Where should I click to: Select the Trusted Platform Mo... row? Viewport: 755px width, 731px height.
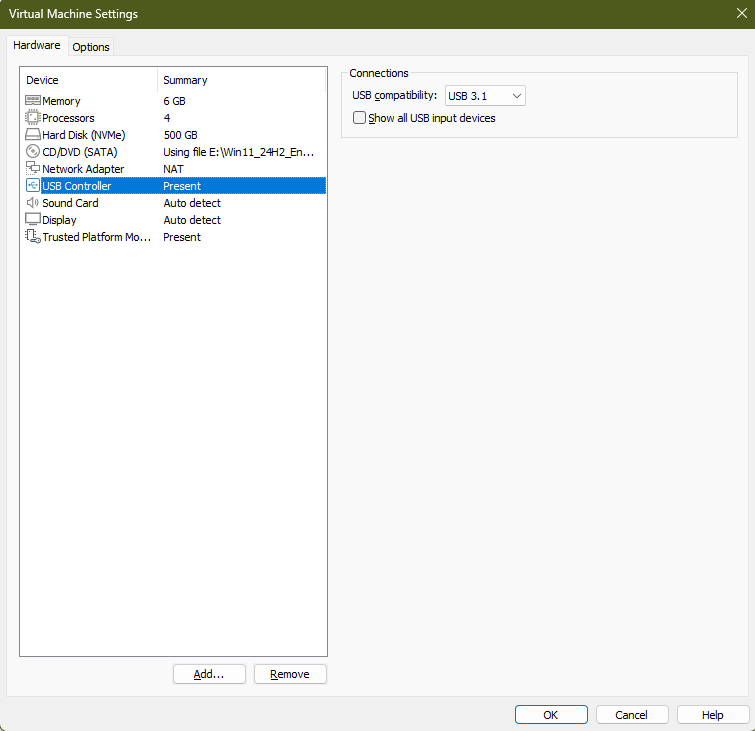coord(175,237)
